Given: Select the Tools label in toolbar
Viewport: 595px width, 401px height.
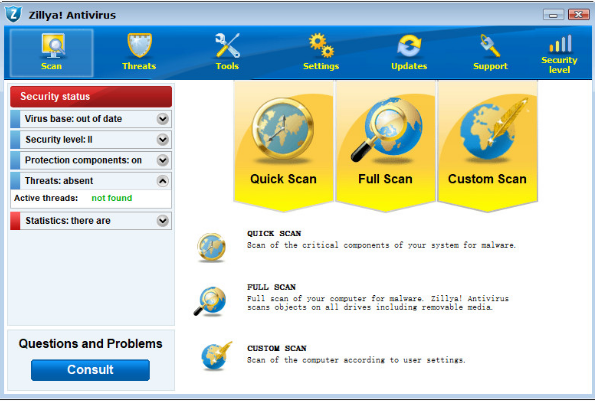Looking at the screenshot, I should [x=227, y=66].
